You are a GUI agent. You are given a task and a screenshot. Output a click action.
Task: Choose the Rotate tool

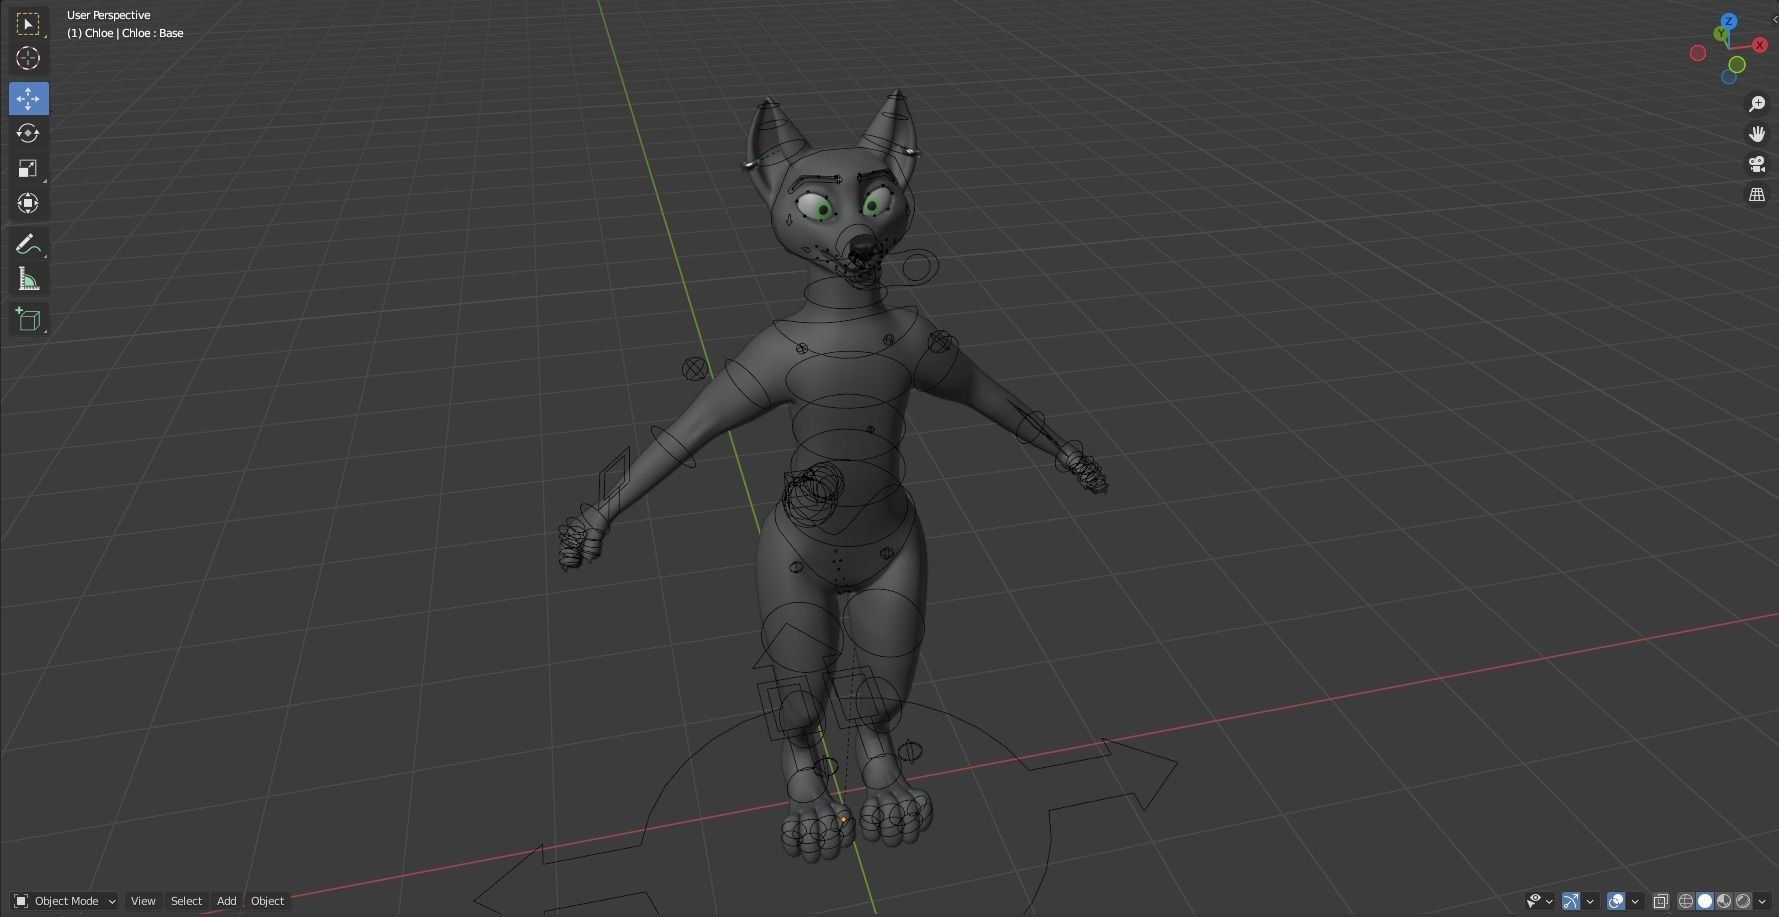tap(28, 133)
